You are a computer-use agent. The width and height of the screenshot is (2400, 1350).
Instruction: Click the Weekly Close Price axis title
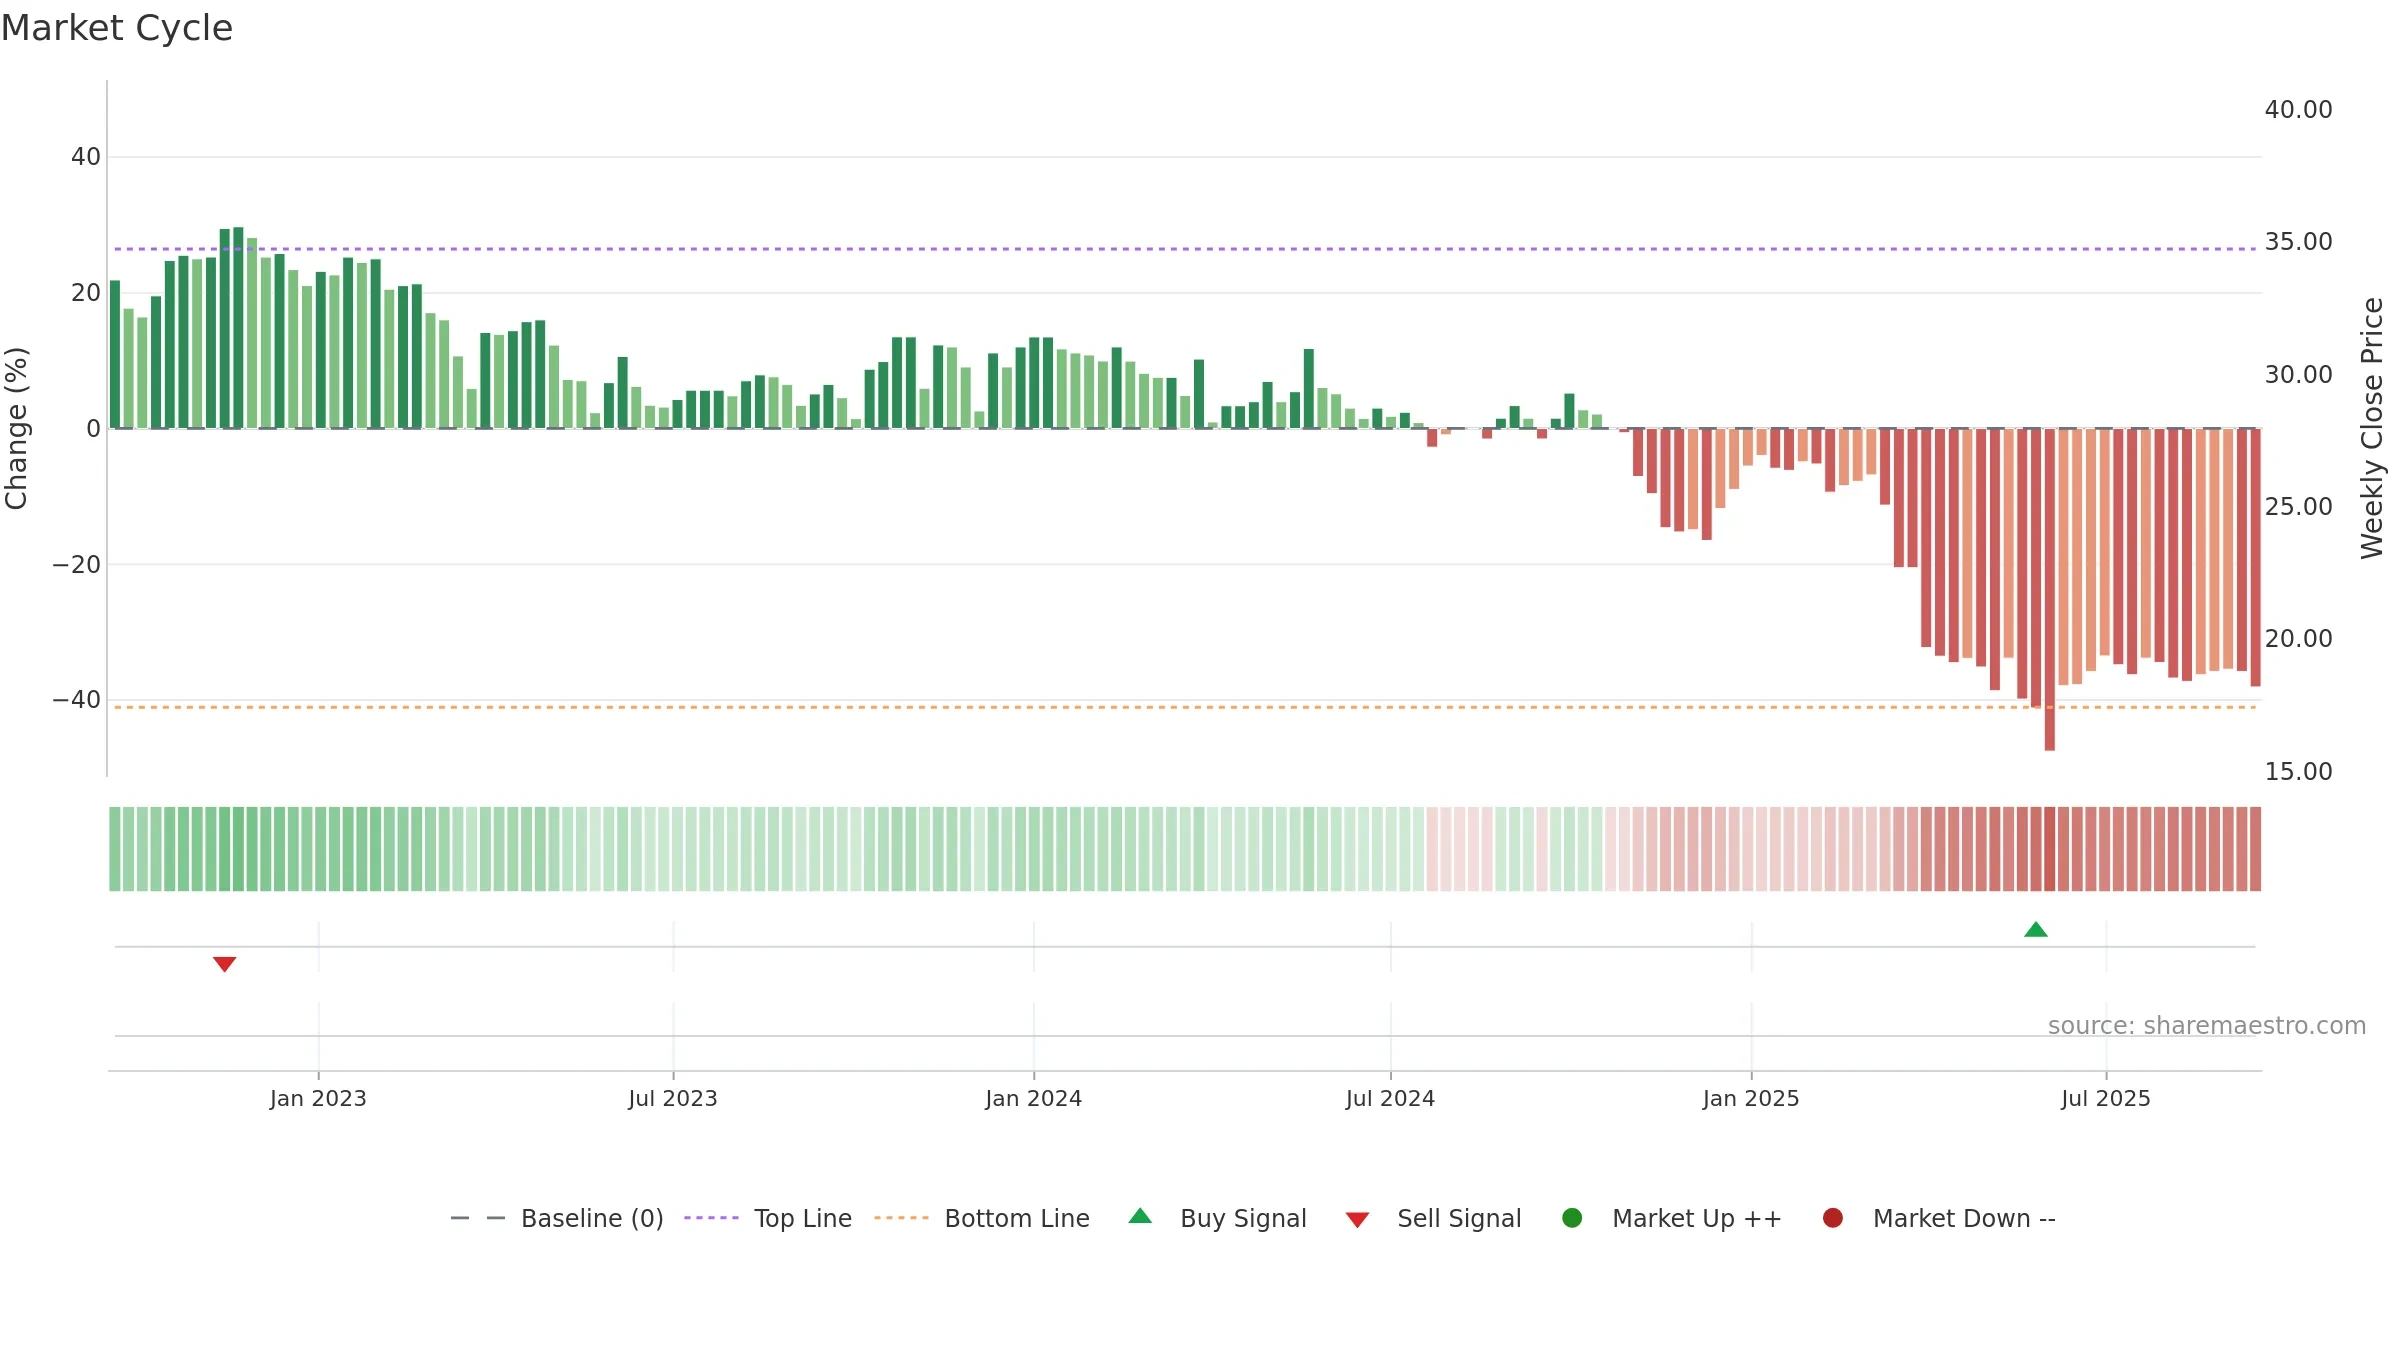pyautogui.click(x=2372, y=428)
